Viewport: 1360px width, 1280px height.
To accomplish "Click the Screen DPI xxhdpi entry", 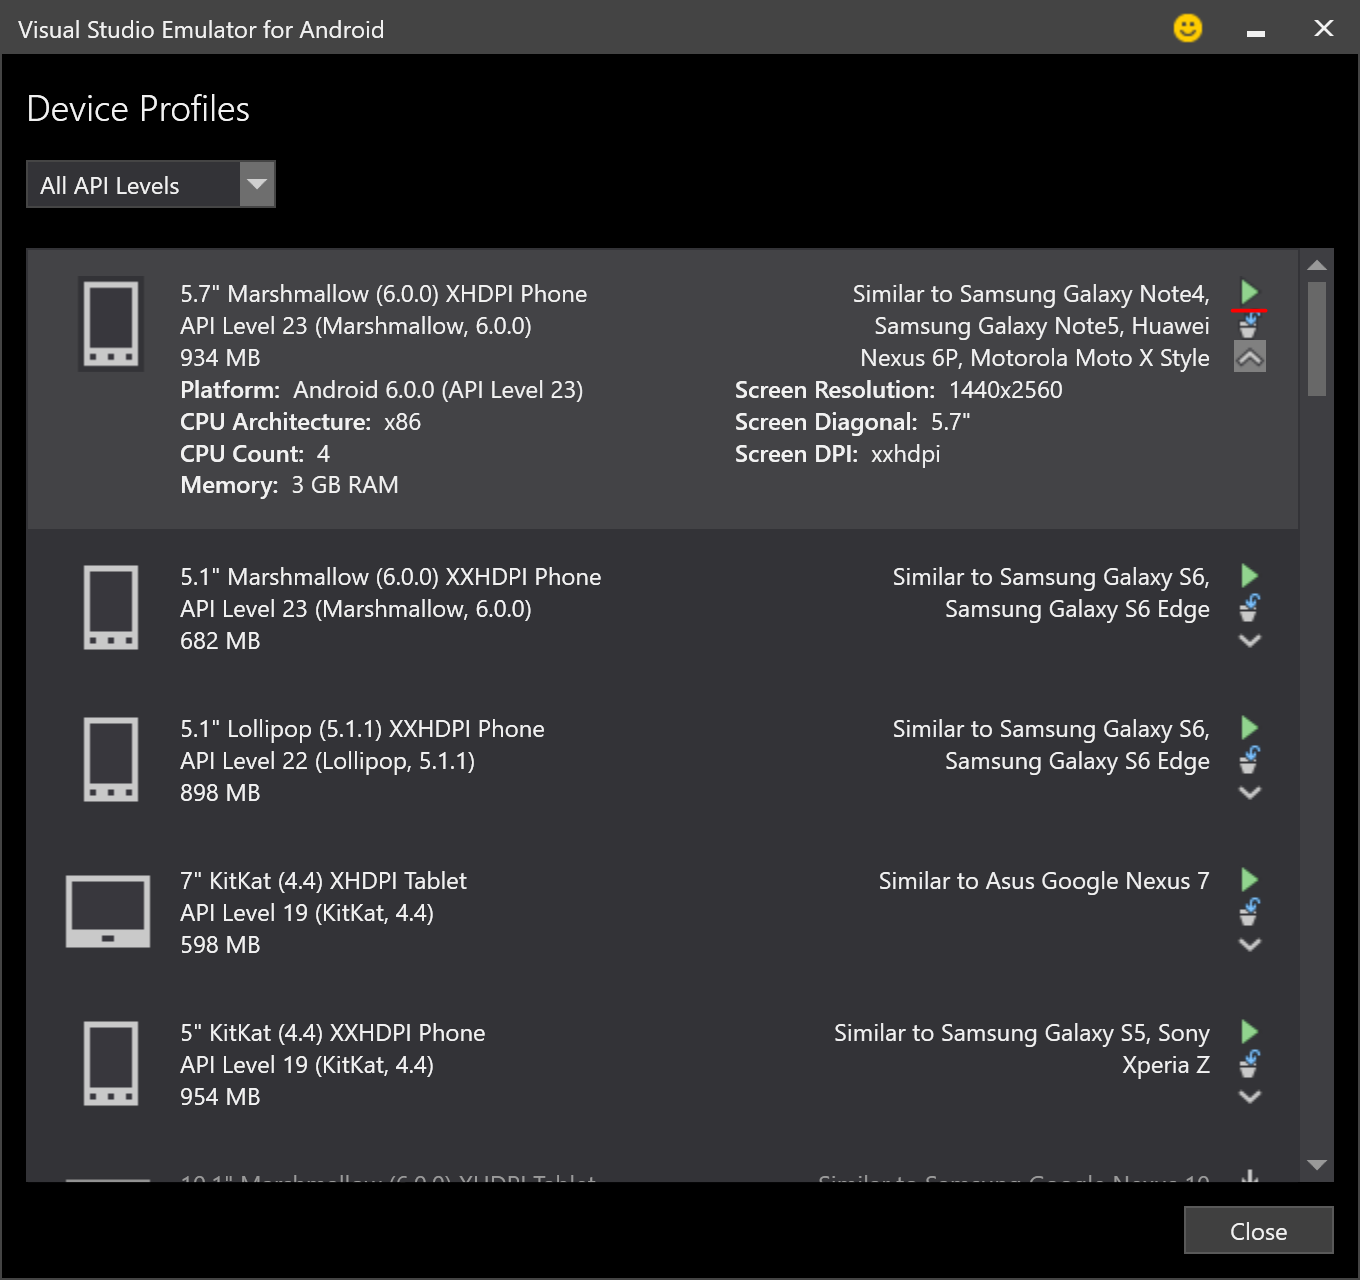I will coord(838,454).
